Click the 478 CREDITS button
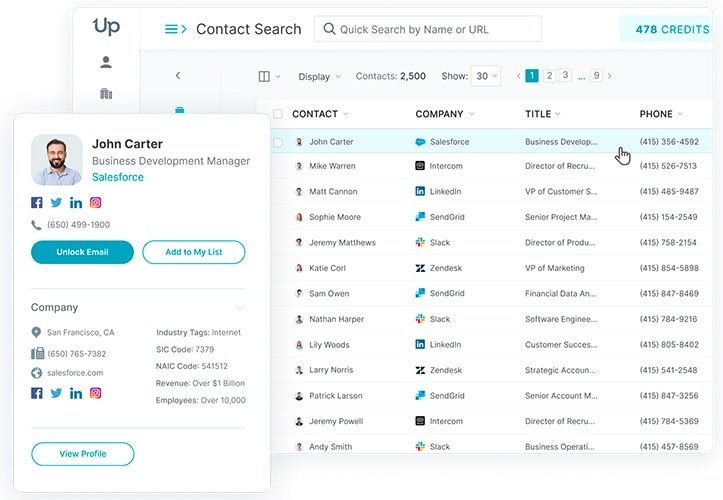The height and width of the screenshot is (500, 723). pos(666,29)
